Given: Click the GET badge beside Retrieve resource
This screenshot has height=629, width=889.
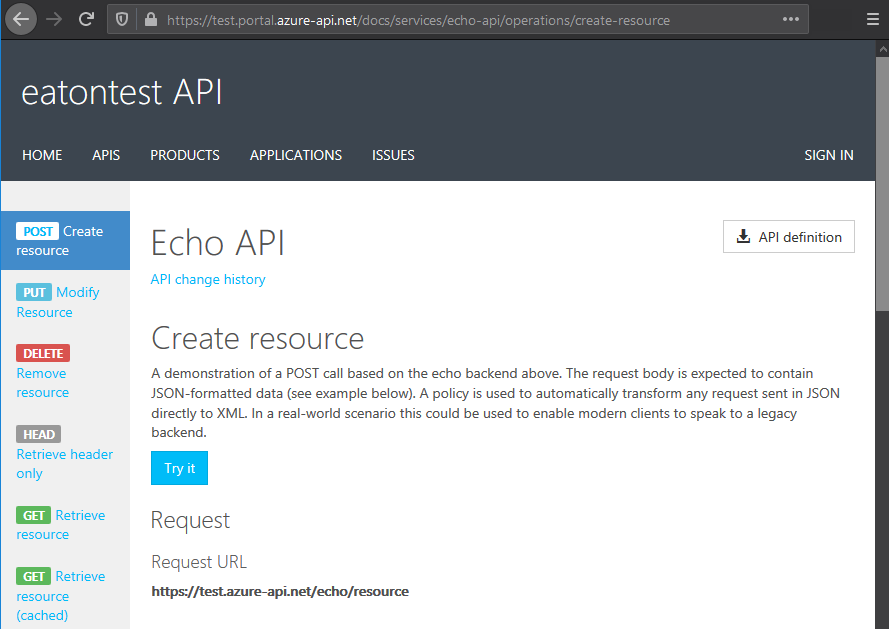Looking at the screenshot, I should point(33,515).
